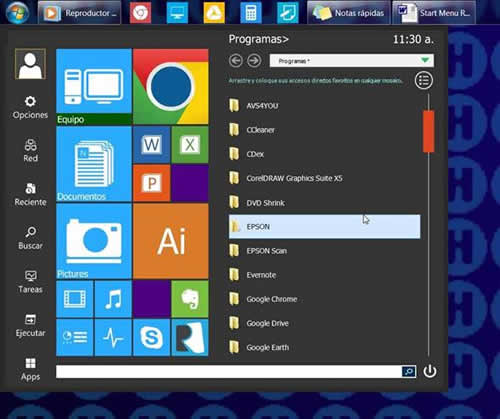The height and width of the screenshot is (419, 500).
Task: Open the pulse monitor tile
Action: [113, 337]
